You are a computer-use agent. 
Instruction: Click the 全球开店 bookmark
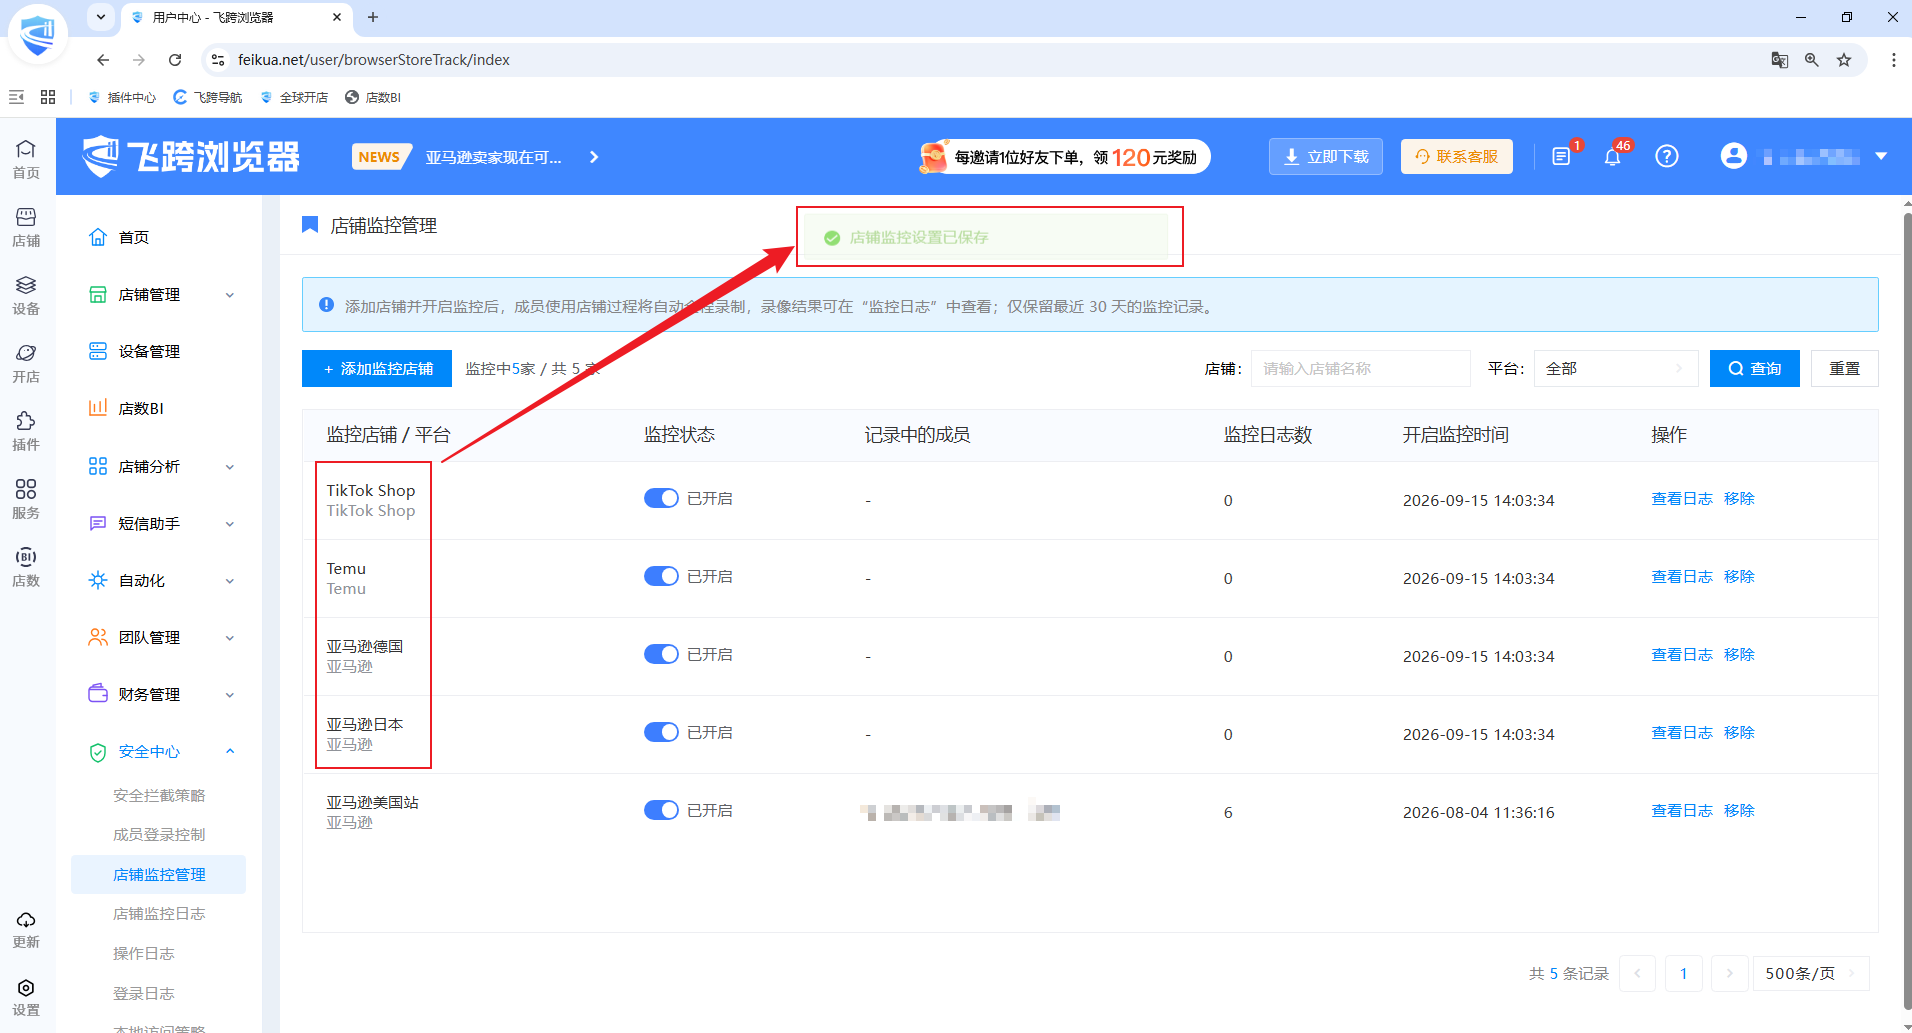294,97
